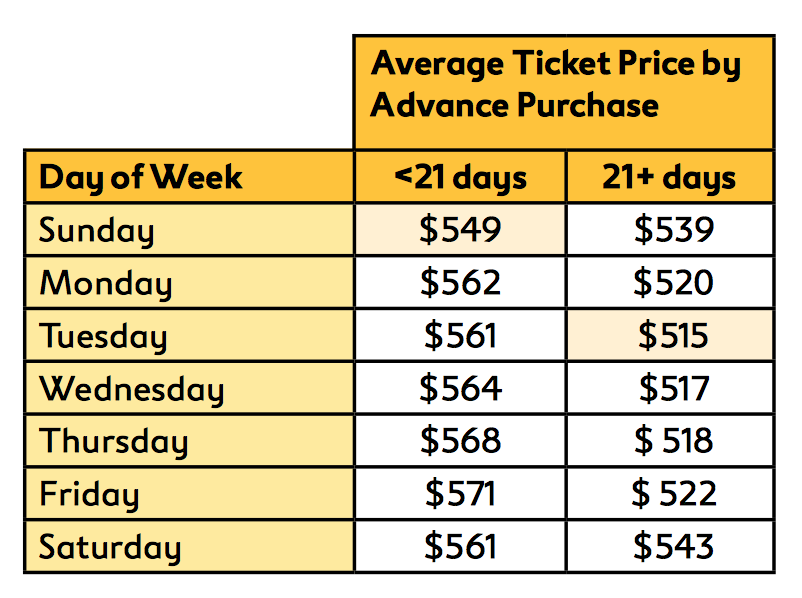Click the '21+ days' column header
This screenshot has height=598, width=802.
(669, 178)
